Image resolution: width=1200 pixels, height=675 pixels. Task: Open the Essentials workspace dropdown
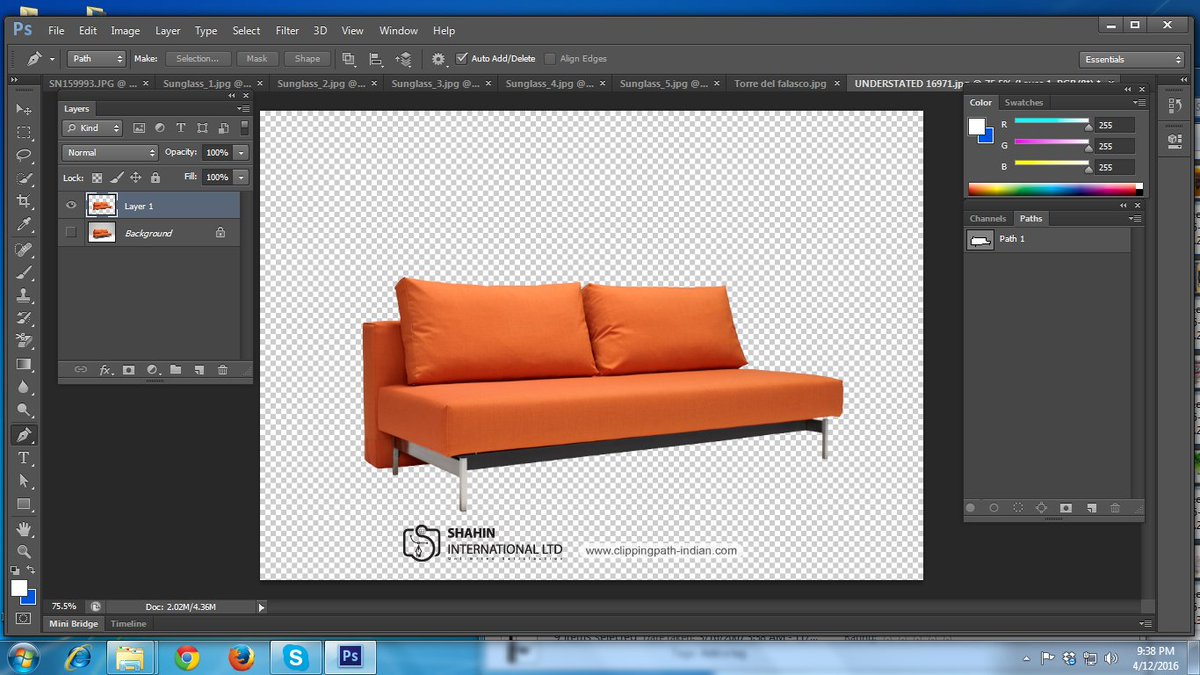(1132, 60)
